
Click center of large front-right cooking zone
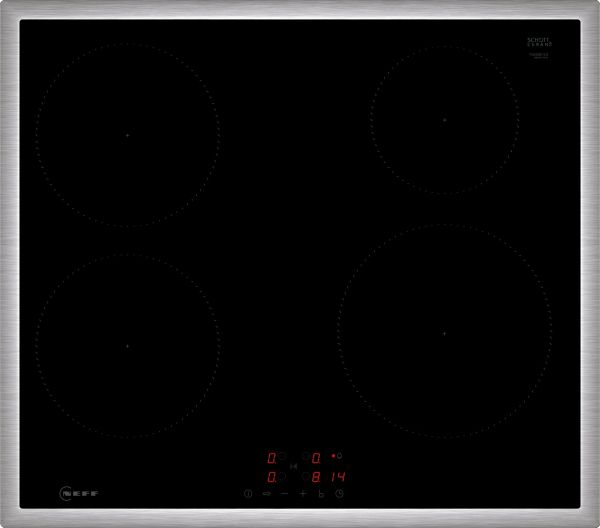click(444, 332)
